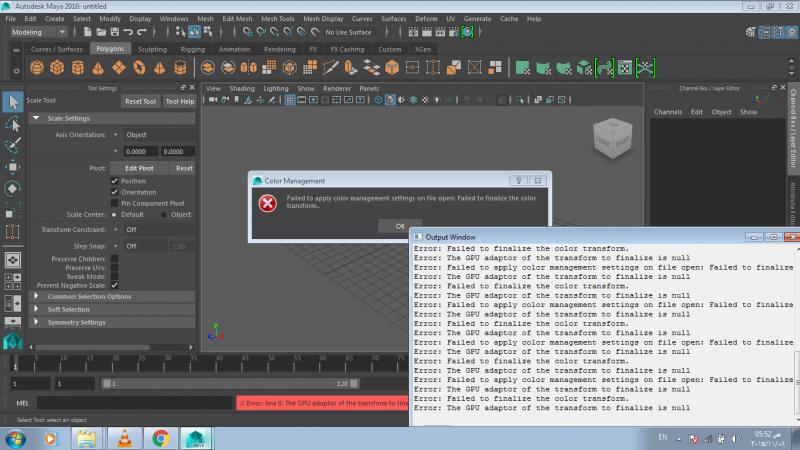
Task: Click the Edit Pivot button
Action: pos(139,168)
